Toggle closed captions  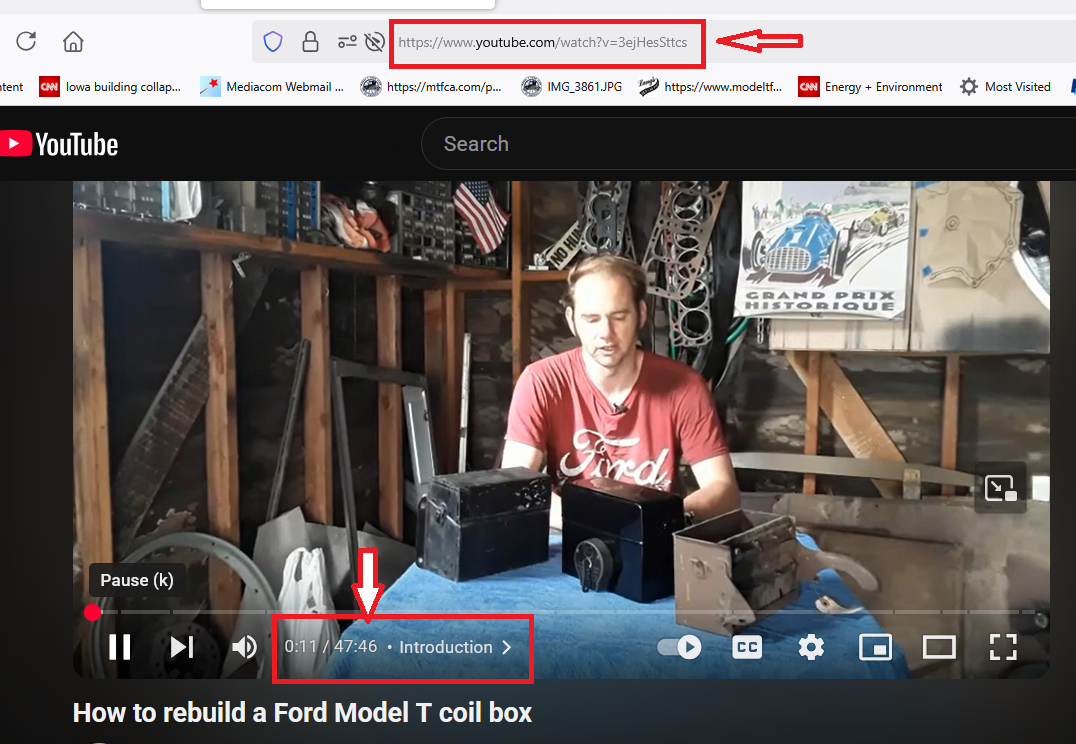pos(747,647)
